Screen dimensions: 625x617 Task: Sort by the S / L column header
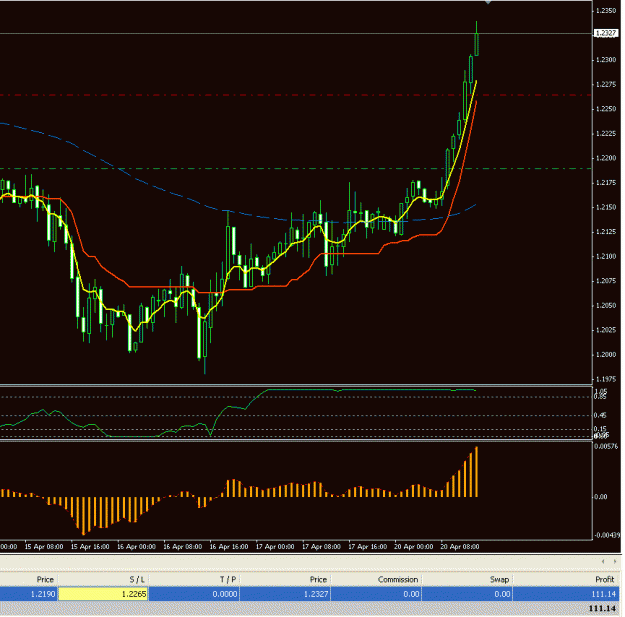(138, 580)
